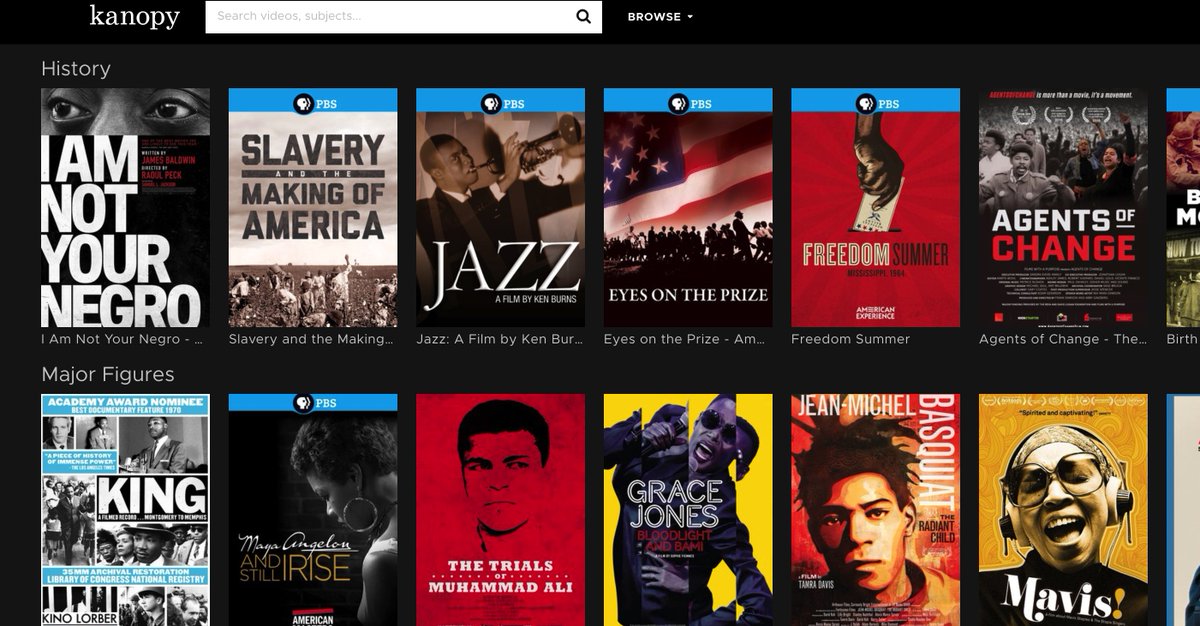Click 'Eyes on the Prize' title link
1200x626 pixels.
[x=686, y=339]
